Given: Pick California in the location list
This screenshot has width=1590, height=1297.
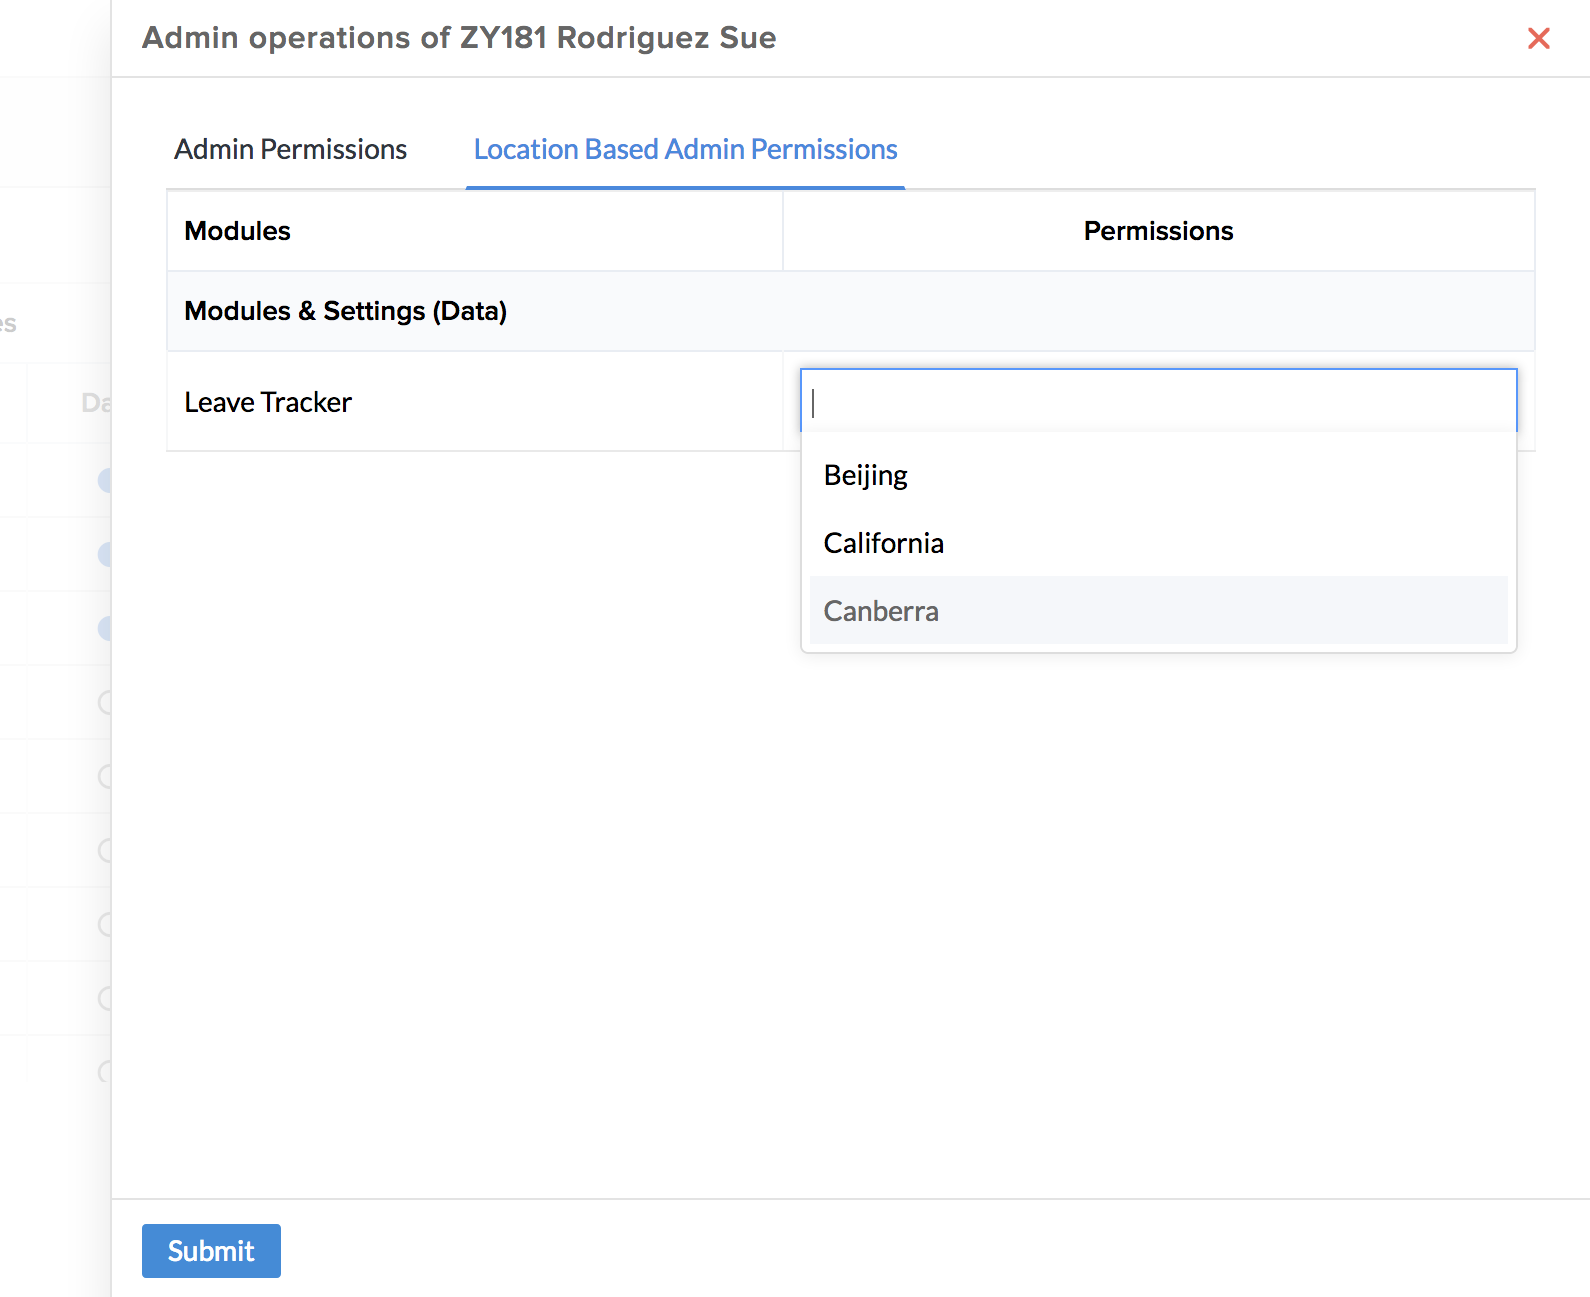Looking at the screenshot, I should (884, 543).
